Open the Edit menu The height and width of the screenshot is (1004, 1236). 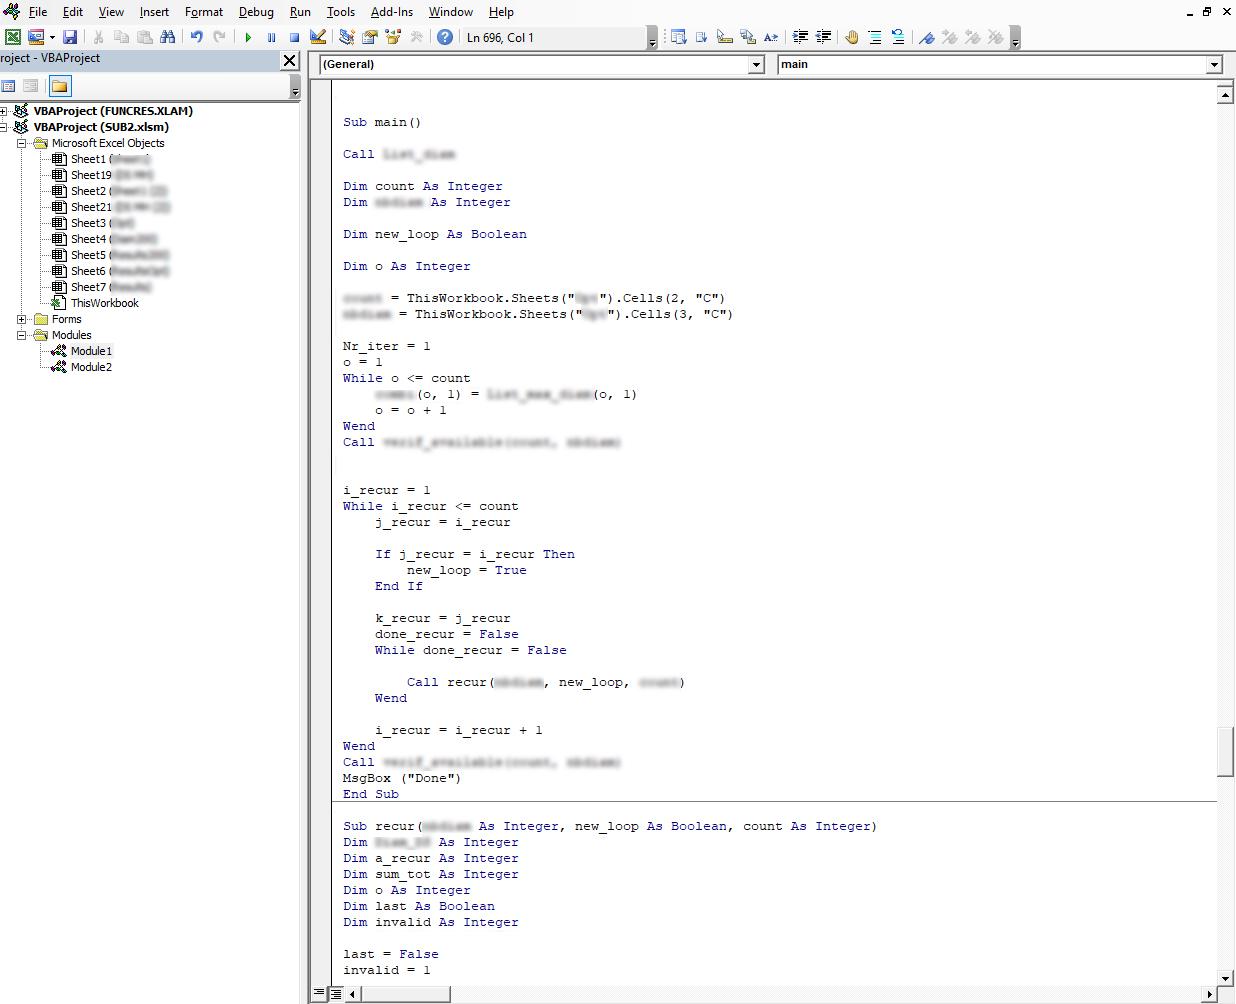(x=73, y=12)
